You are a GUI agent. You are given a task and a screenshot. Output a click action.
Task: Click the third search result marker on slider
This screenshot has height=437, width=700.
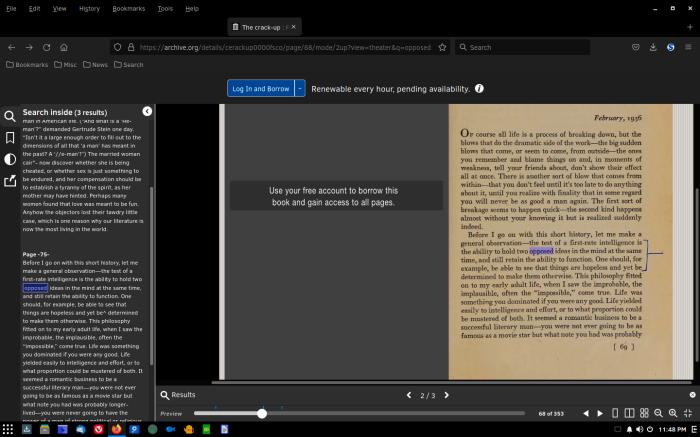point(282,408)
